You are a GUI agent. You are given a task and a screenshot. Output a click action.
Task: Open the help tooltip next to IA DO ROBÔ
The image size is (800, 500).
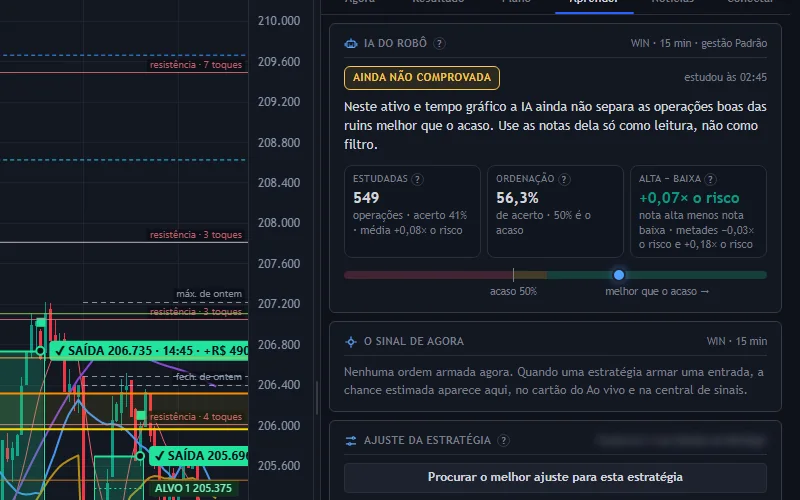439,43
